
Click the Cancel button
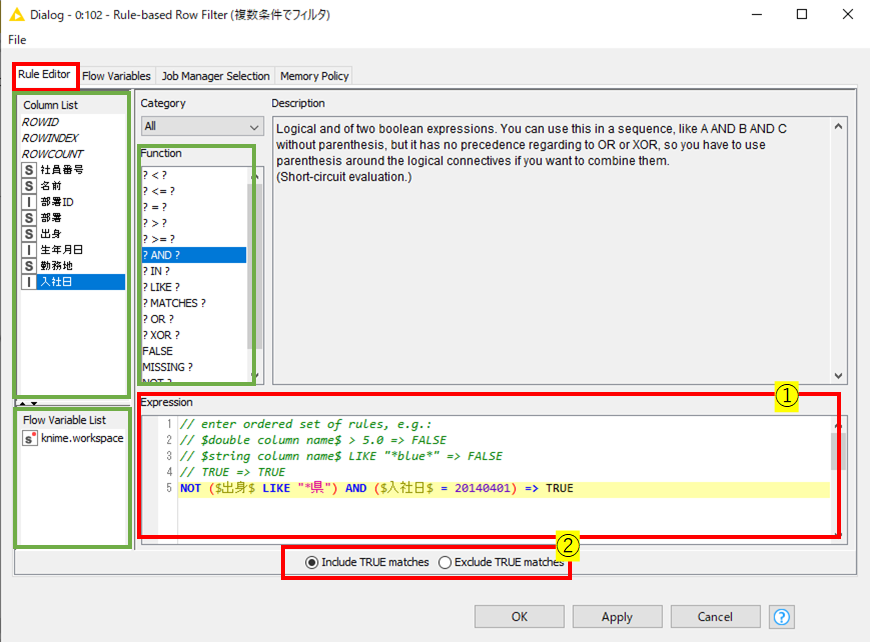pos(715,616)
